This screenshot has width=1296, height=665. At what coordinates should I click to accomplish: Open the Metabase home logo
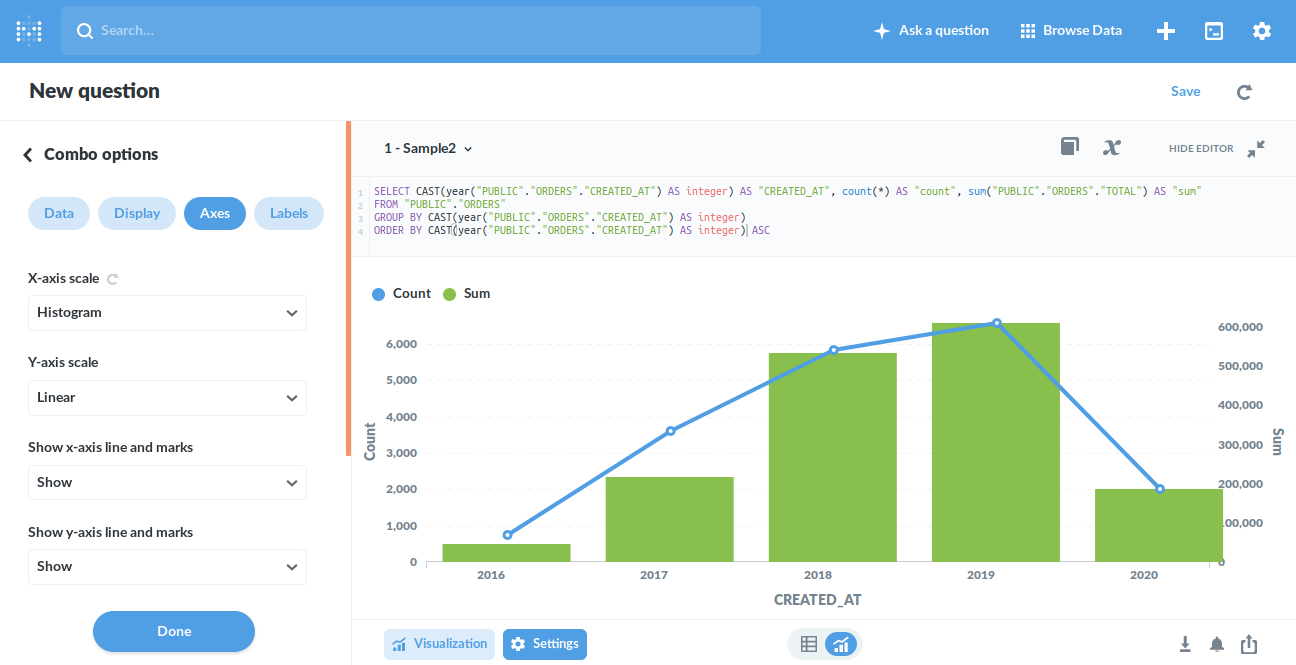29,31
